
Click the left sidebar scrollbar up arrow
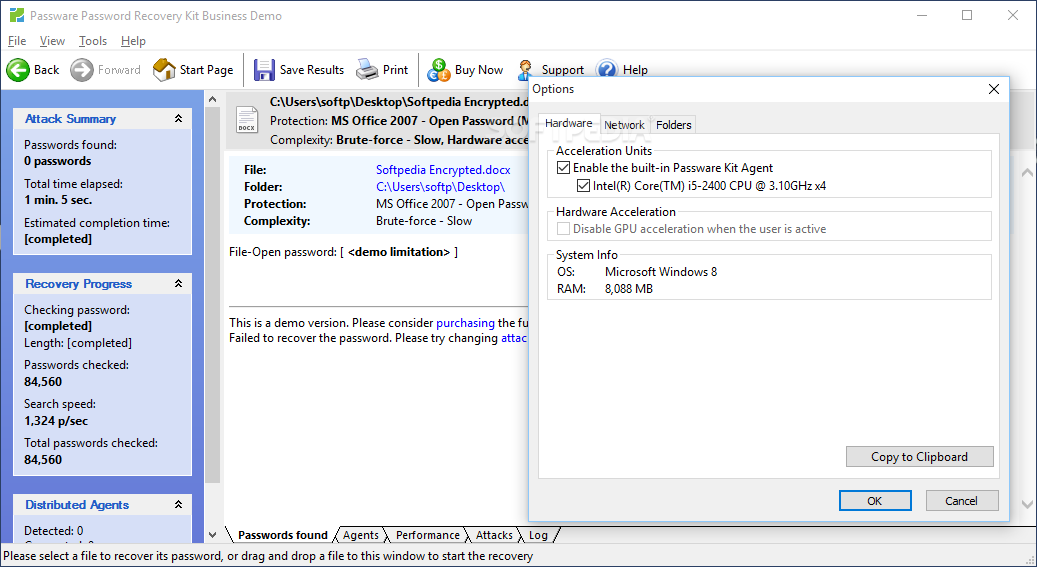[x=212, y=100]
